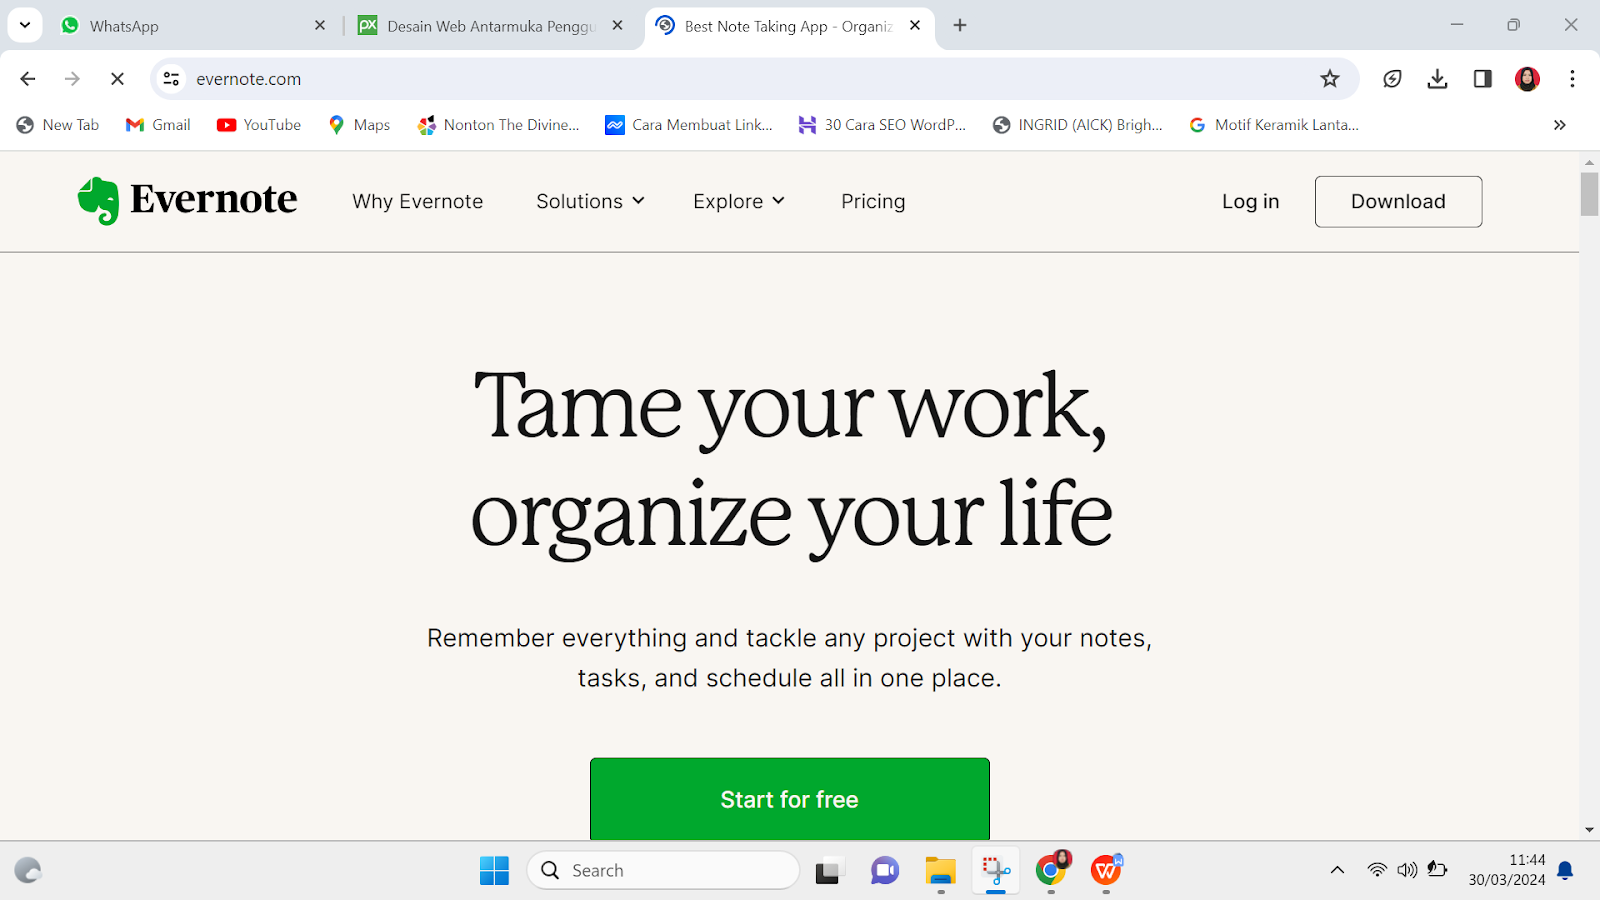Open the Gmail bookmark

point(158,125)
